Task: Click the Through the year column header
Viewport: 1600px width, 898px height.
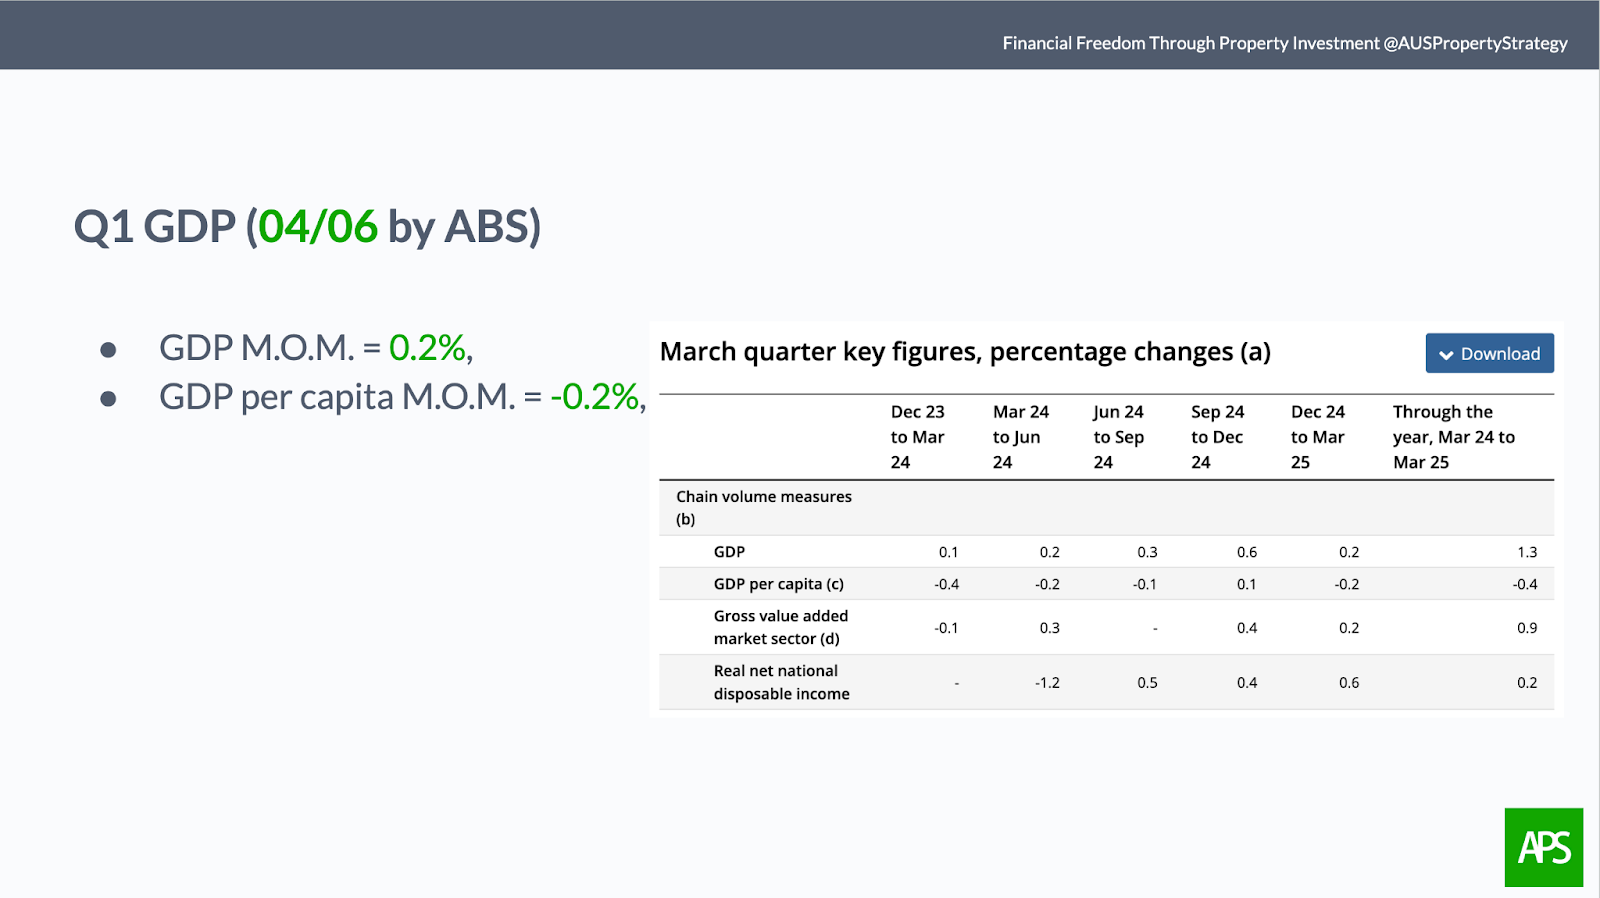Action: pos(1454,437)
